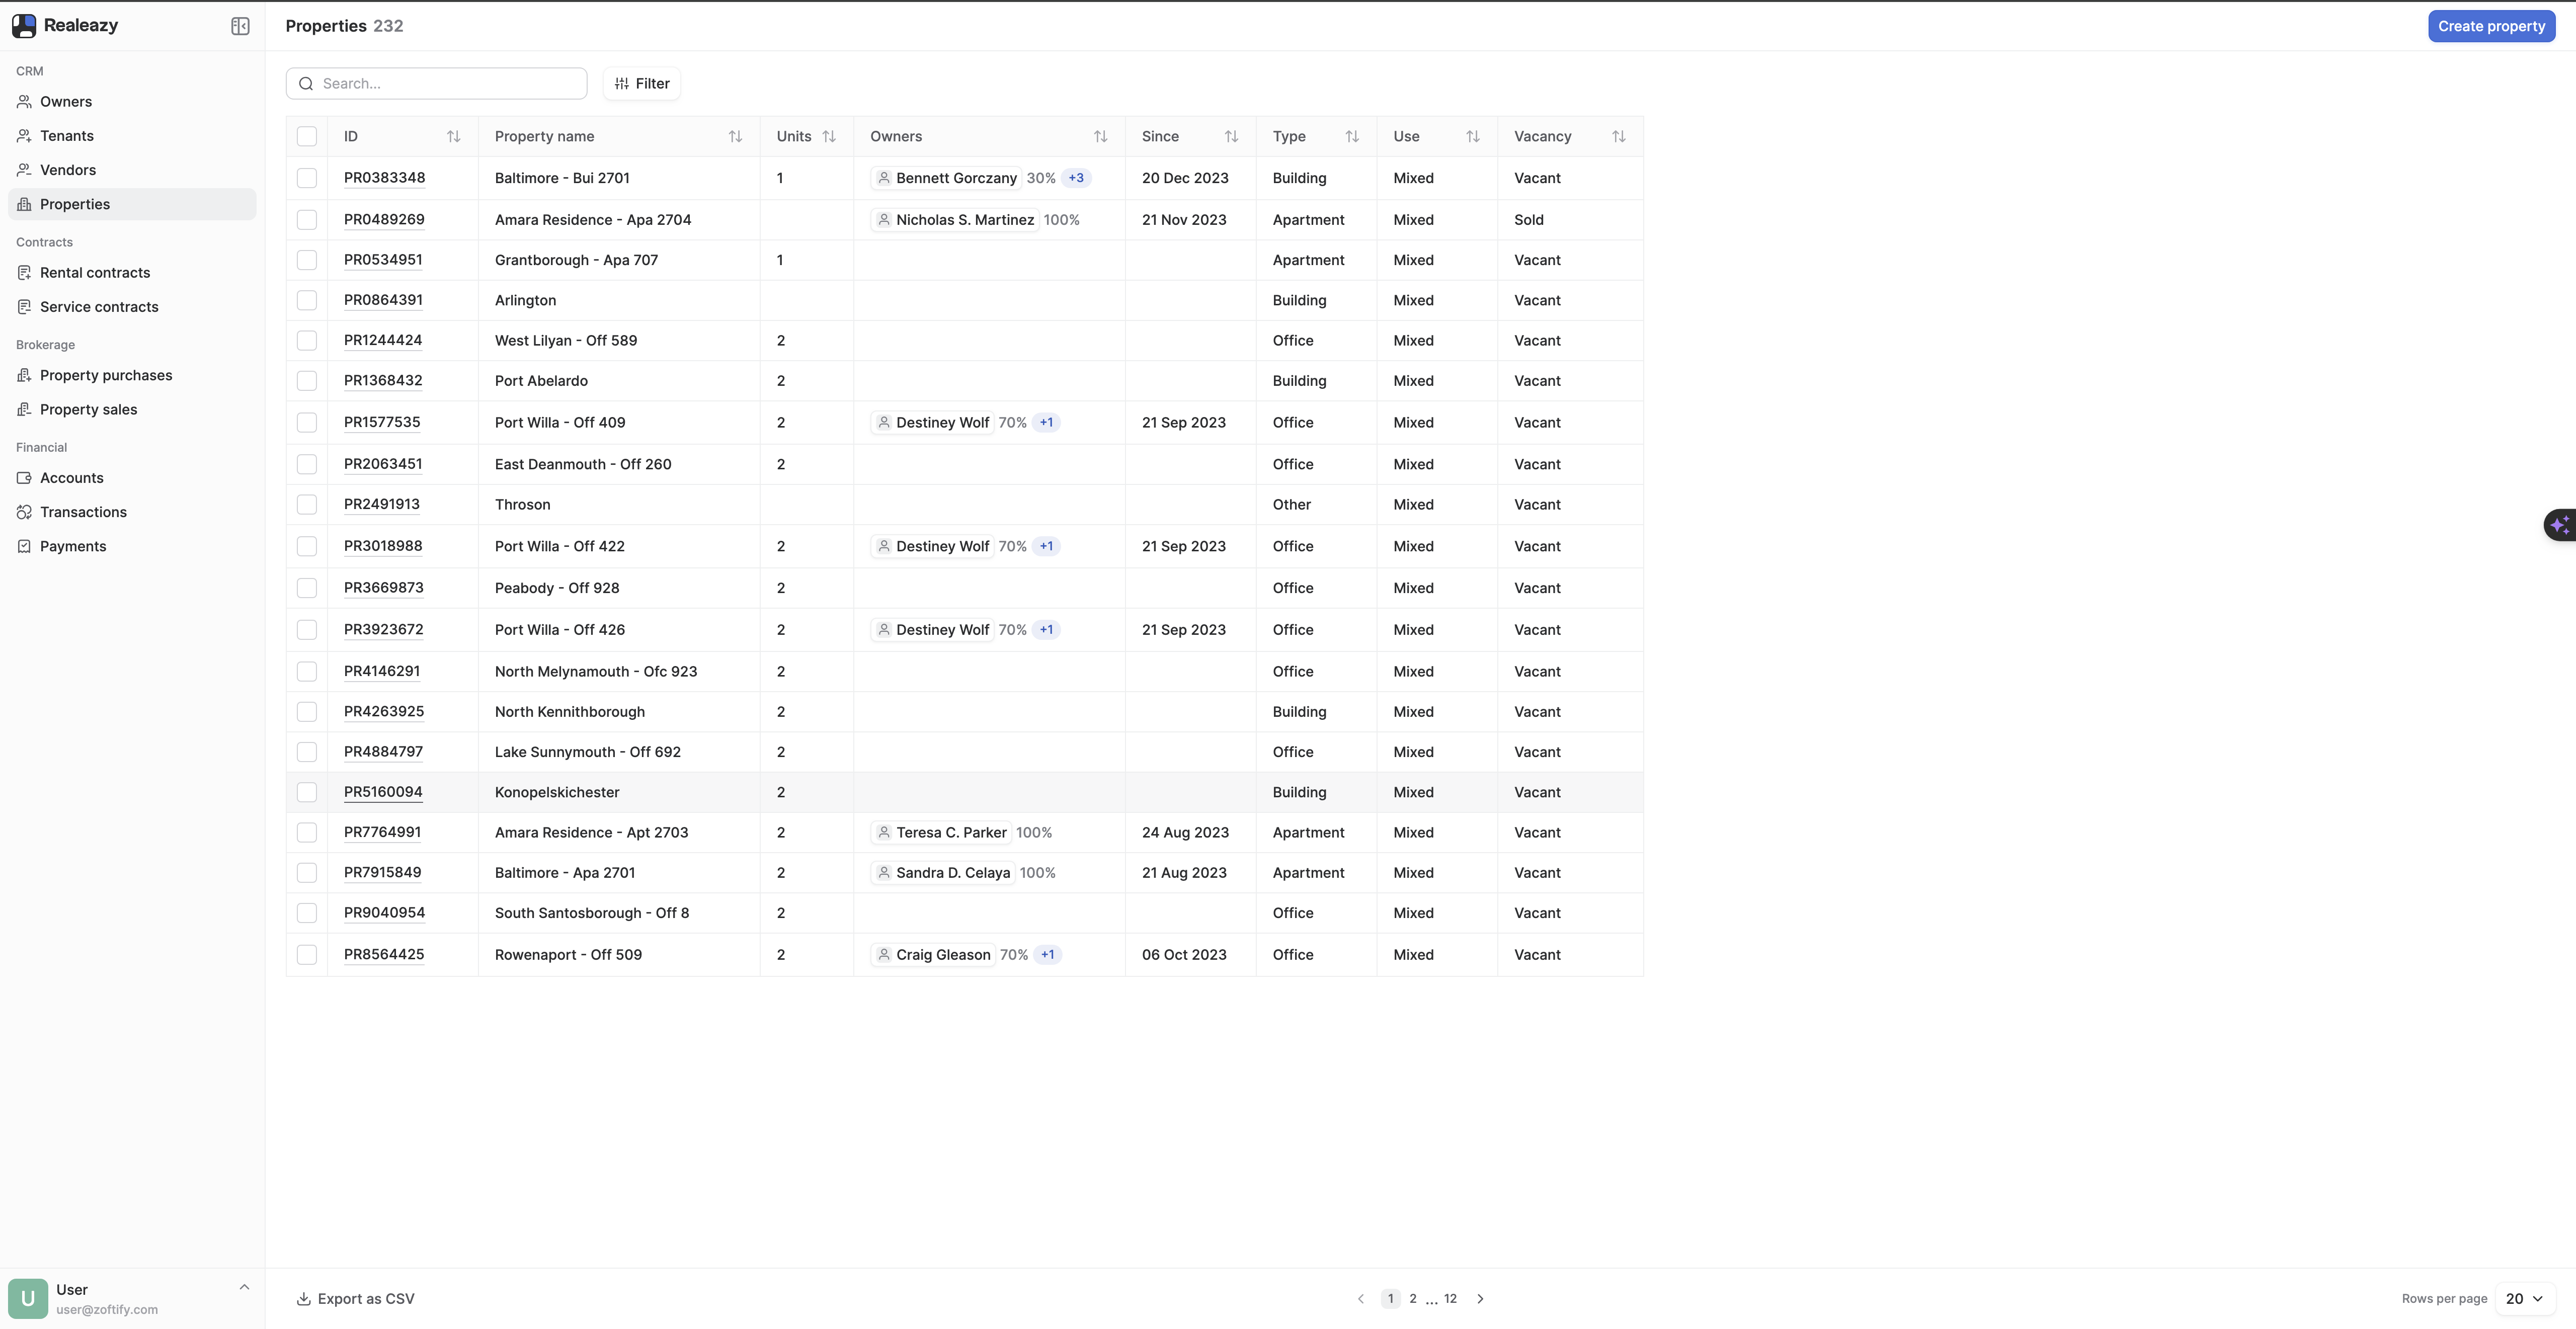
Task: Toggle the select-all header checkbox
Action: [x=307, y=137]
